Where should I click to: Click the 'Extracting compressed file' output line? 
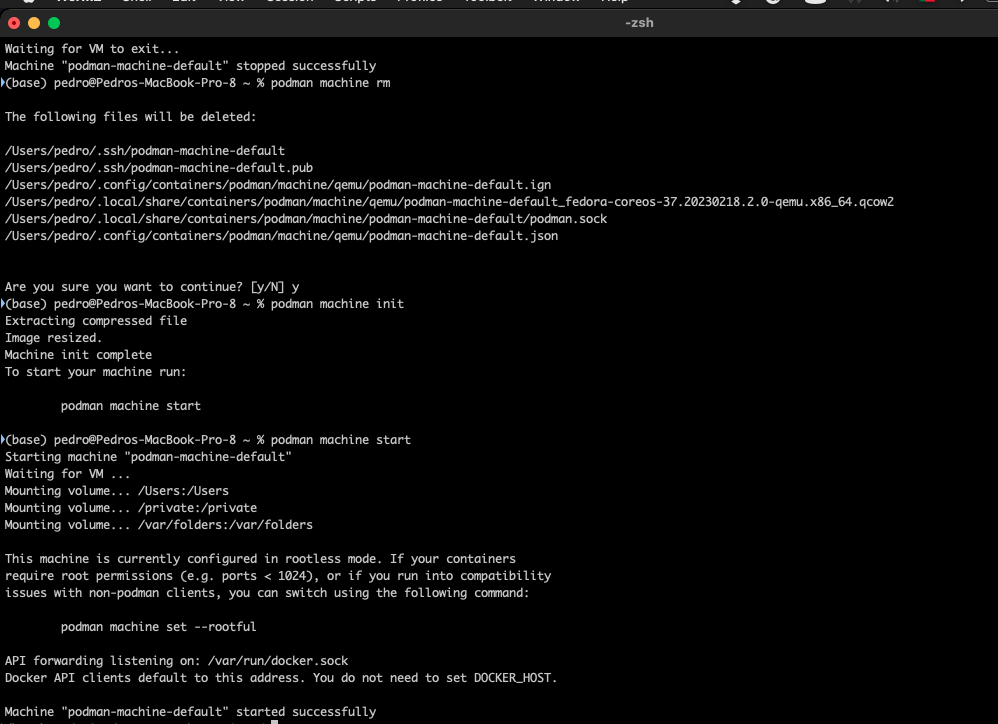click(95, 321)
